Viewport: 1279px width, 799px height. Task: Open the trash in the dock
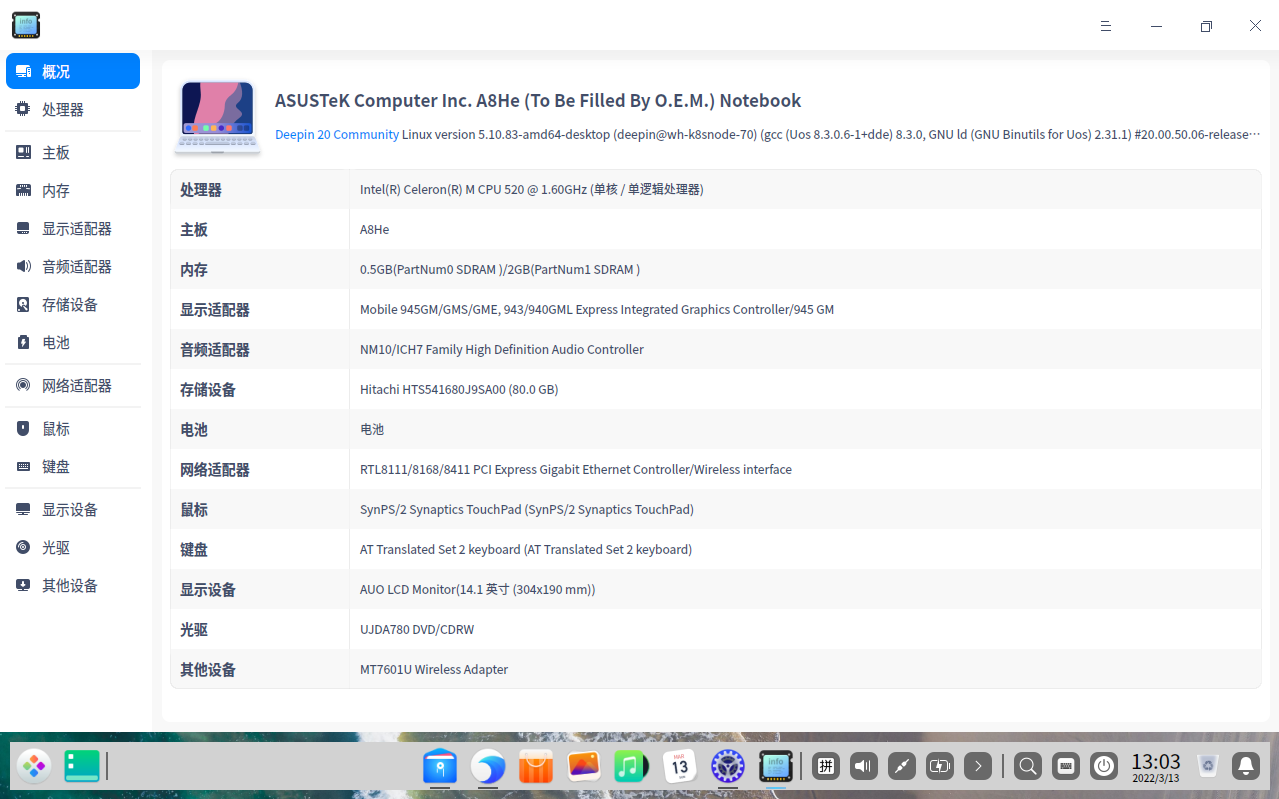tap(1208, 767)
